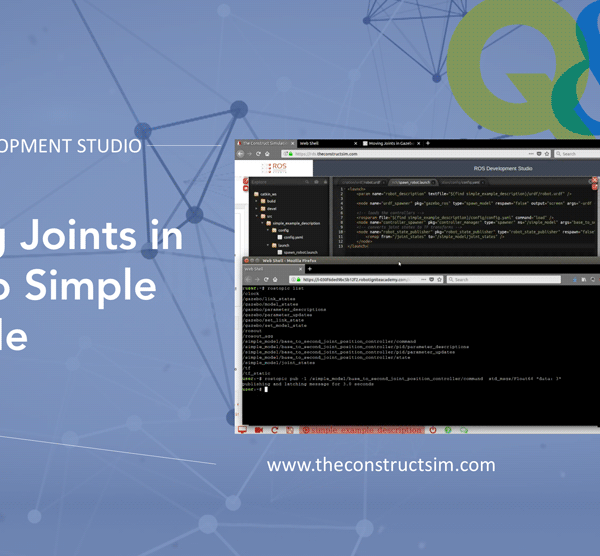This screenshot has width=600, height=556.
Task: Click the video camera icon in bottom toolbar
Action: [x=259, y=430]
